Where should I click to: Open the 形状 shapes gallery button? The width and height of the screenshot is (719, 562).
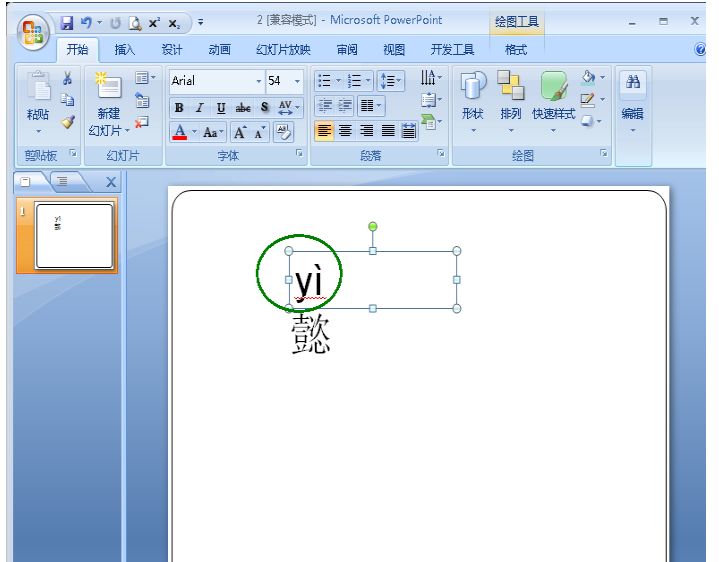pos(473,102)
